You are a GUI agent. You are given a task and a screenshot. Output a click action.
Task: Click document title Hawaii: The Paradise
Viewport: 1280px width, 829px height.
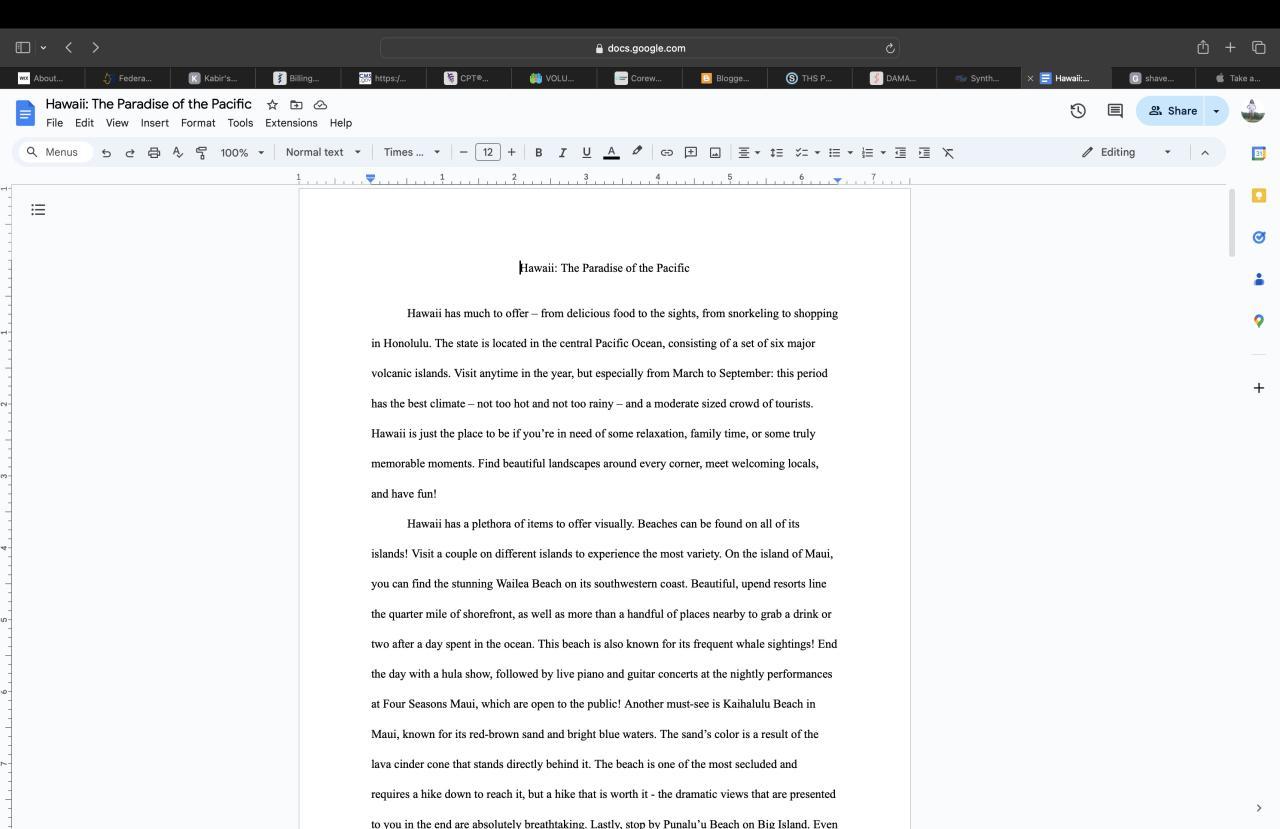click(148, 104)
